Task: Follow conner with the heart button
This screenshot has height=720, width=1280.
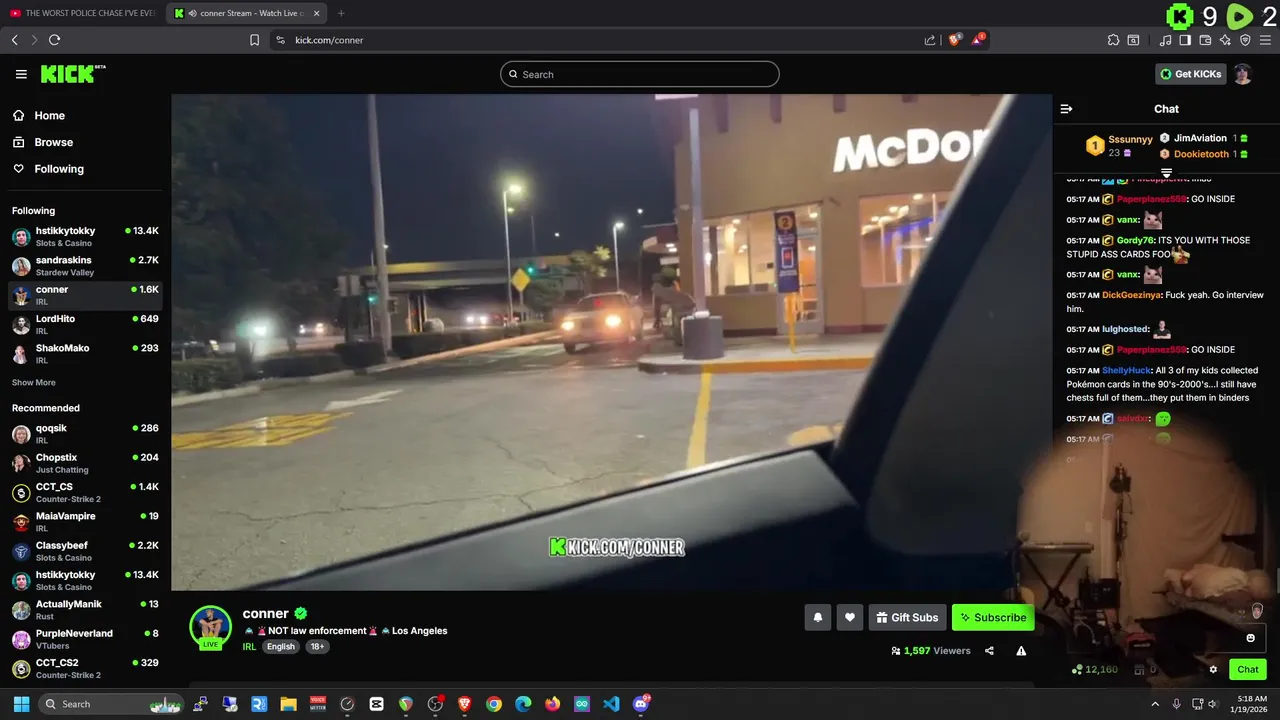Action: (849, 618)
